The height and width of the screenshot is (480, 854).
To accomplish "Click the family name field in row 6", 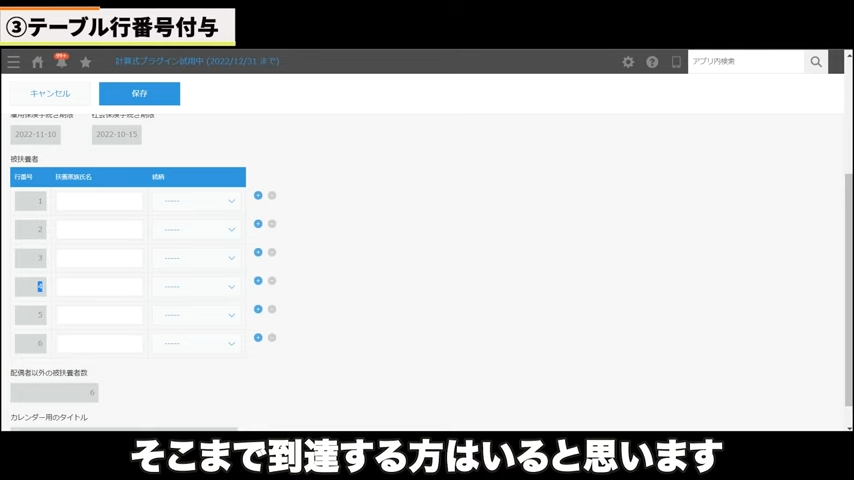I will tap(100, 343).
